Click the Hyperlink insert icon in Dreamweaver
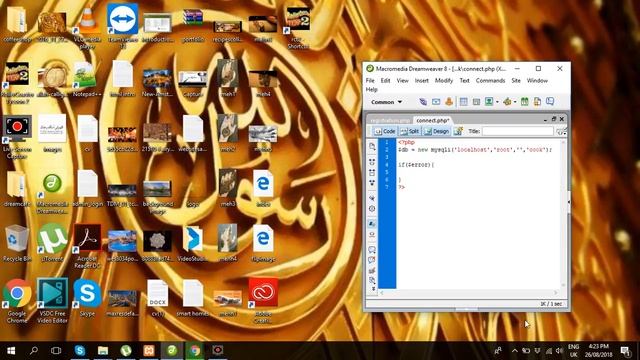The height and width of the screenshot is (360, 640). (423, 102)
